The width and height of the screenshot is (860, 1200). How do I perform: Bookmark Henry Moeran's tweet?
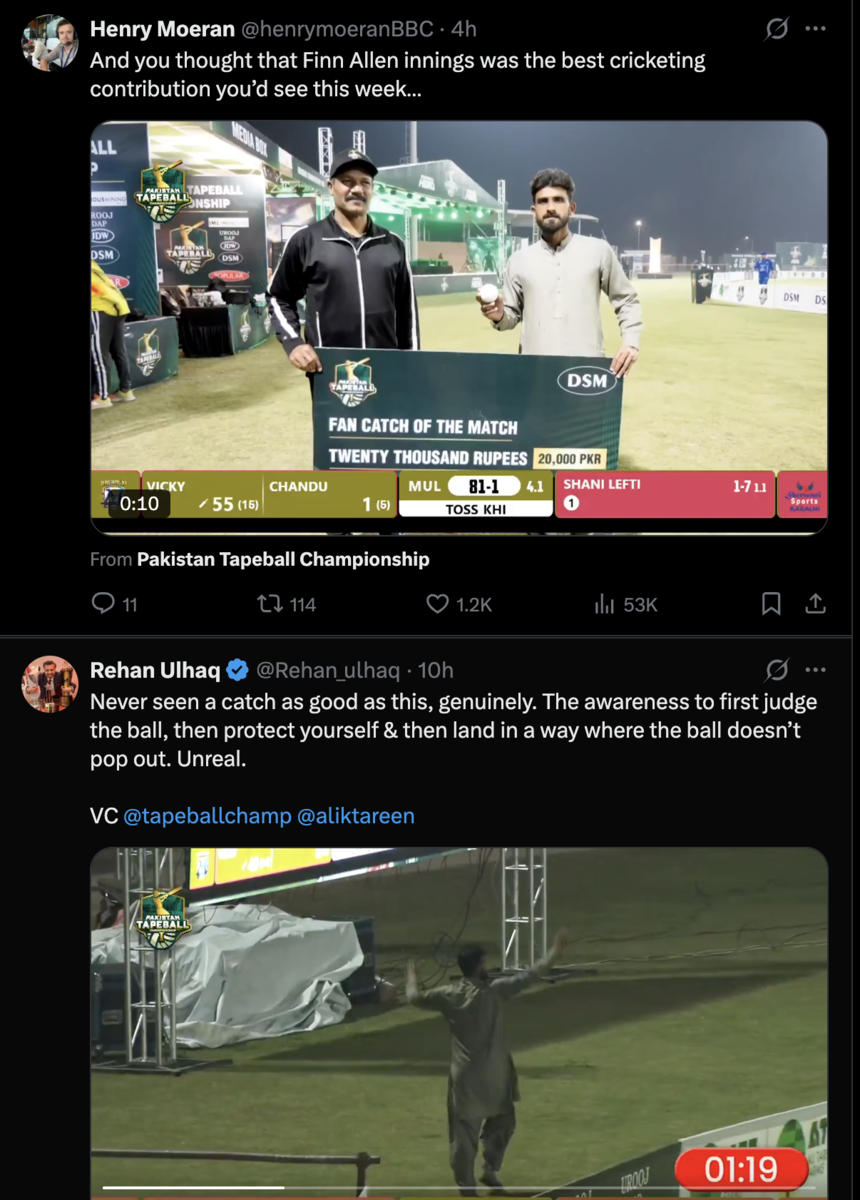771,604
